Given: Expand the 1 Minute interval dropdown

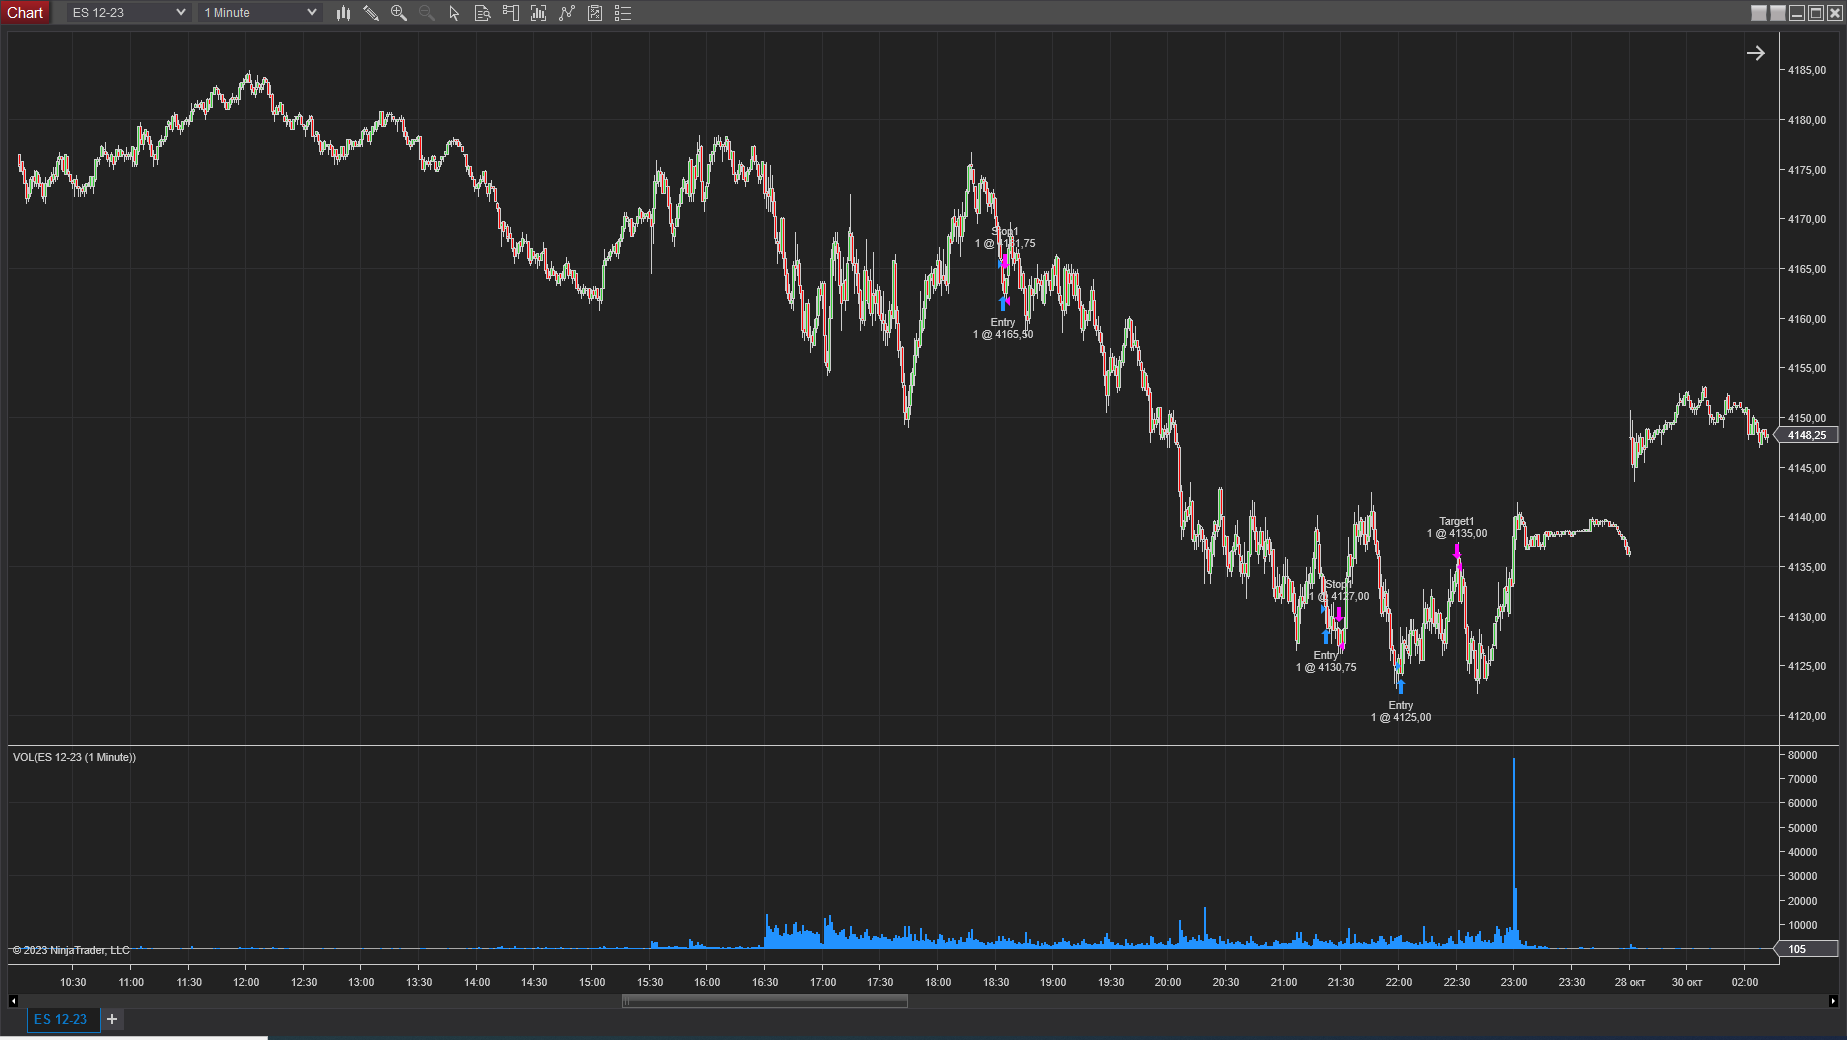Looking at the screenshot, I should point(260,13).
